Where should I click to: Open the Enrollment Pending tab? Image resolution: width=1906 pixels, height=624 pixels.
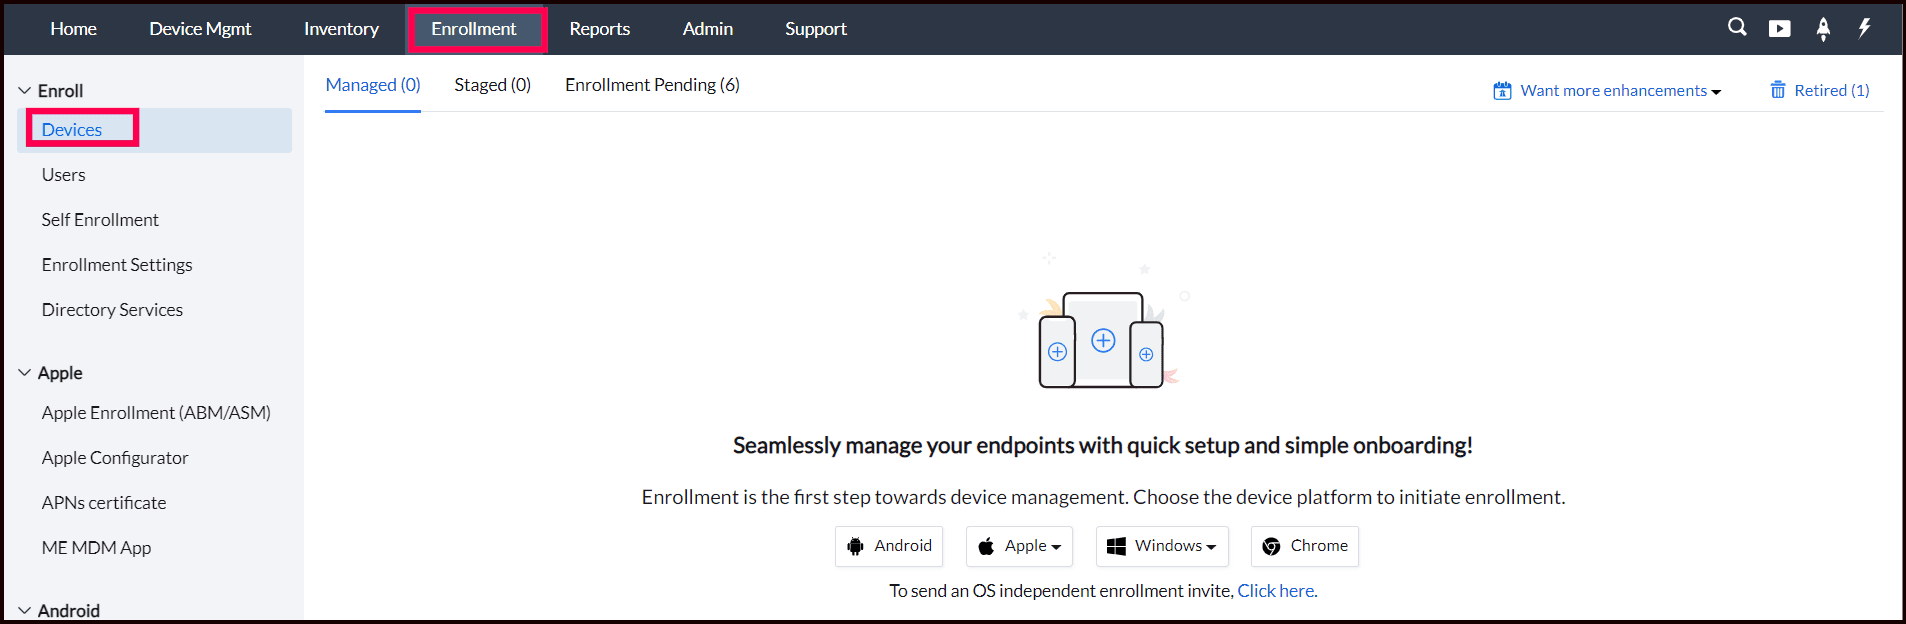(652, 85)
